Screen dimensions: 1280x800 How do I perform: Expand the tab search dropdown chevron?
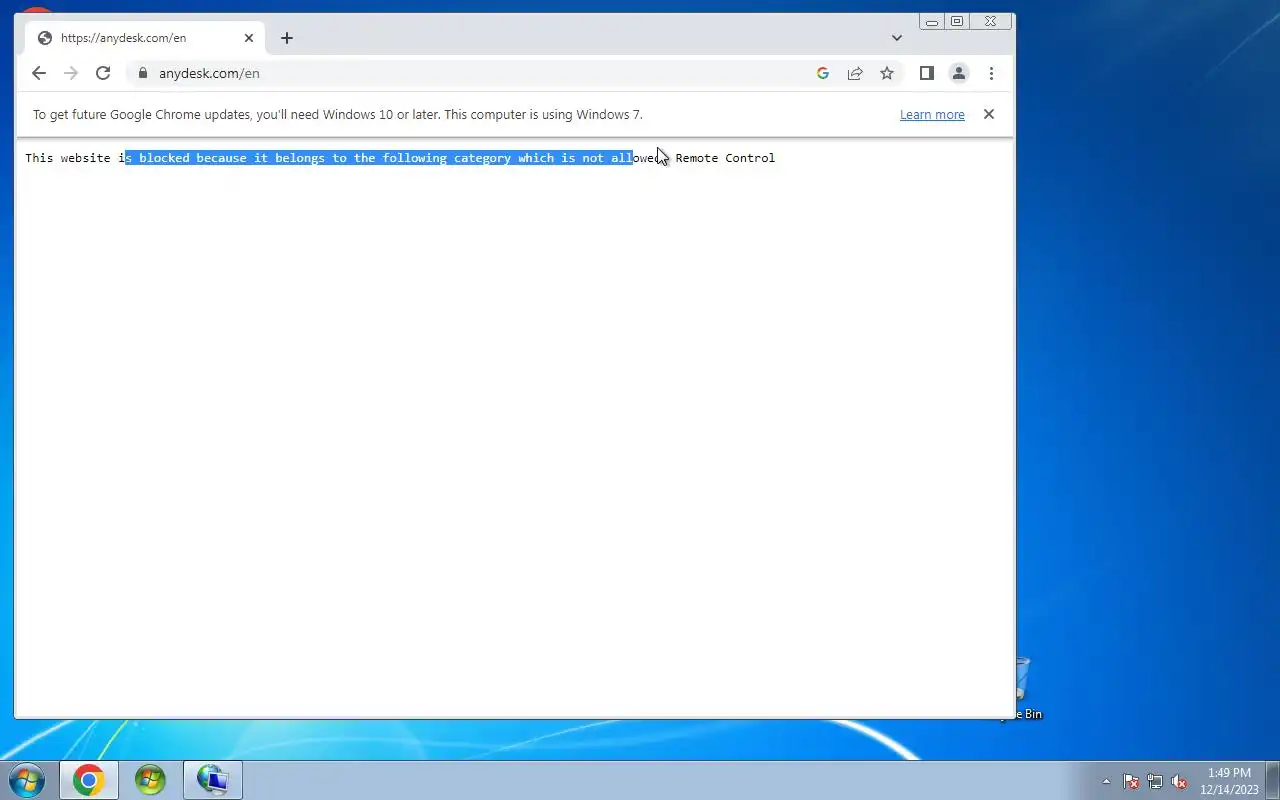coord(897,38)
